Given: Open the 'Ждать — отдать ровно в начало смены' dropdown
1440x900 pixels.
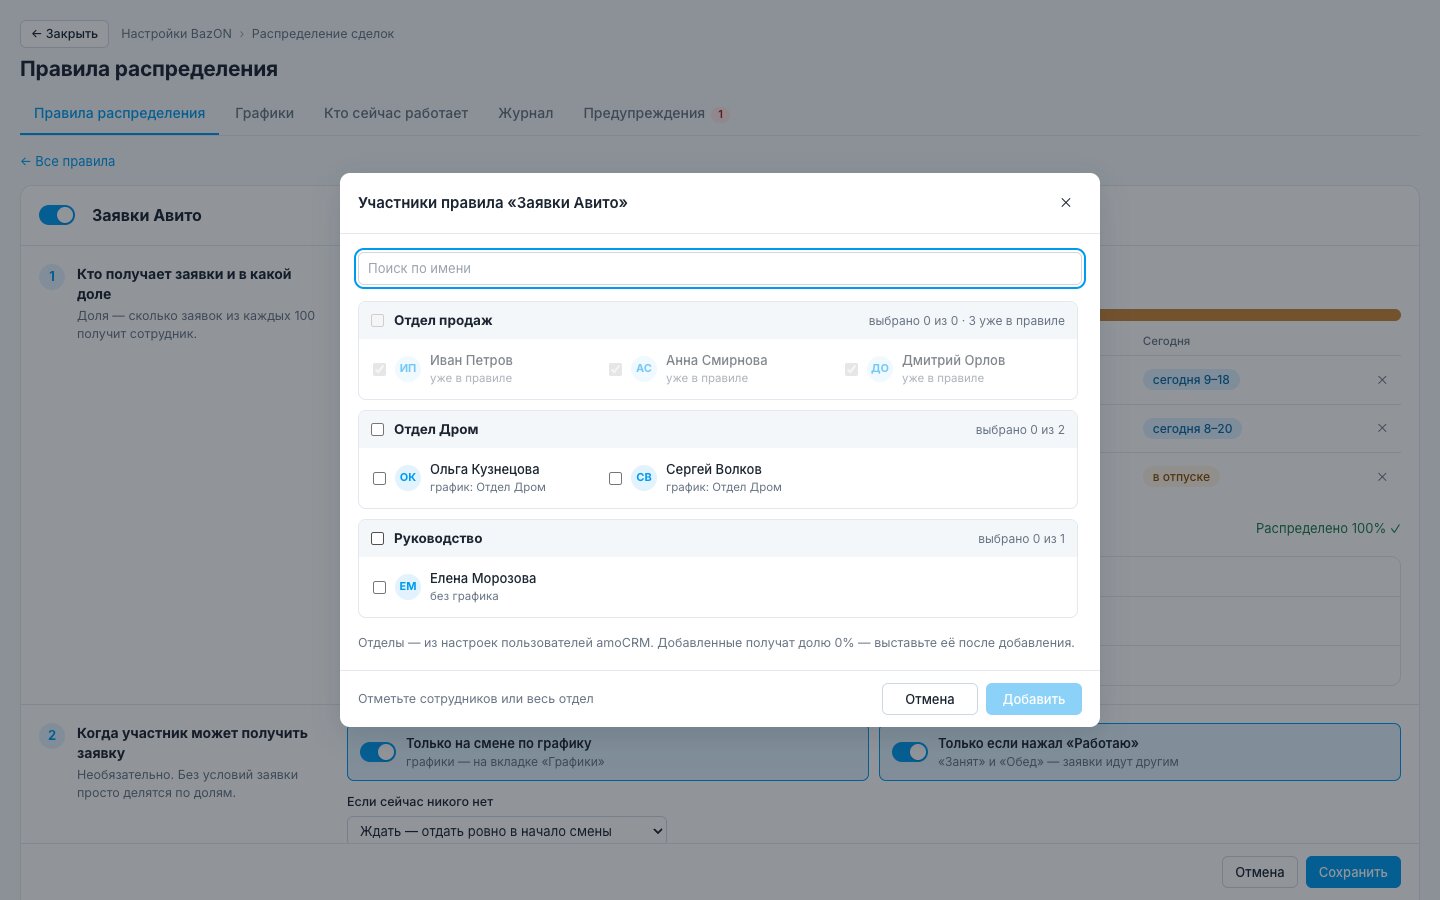Looking at the screenshot, I should tap(507, 831).
